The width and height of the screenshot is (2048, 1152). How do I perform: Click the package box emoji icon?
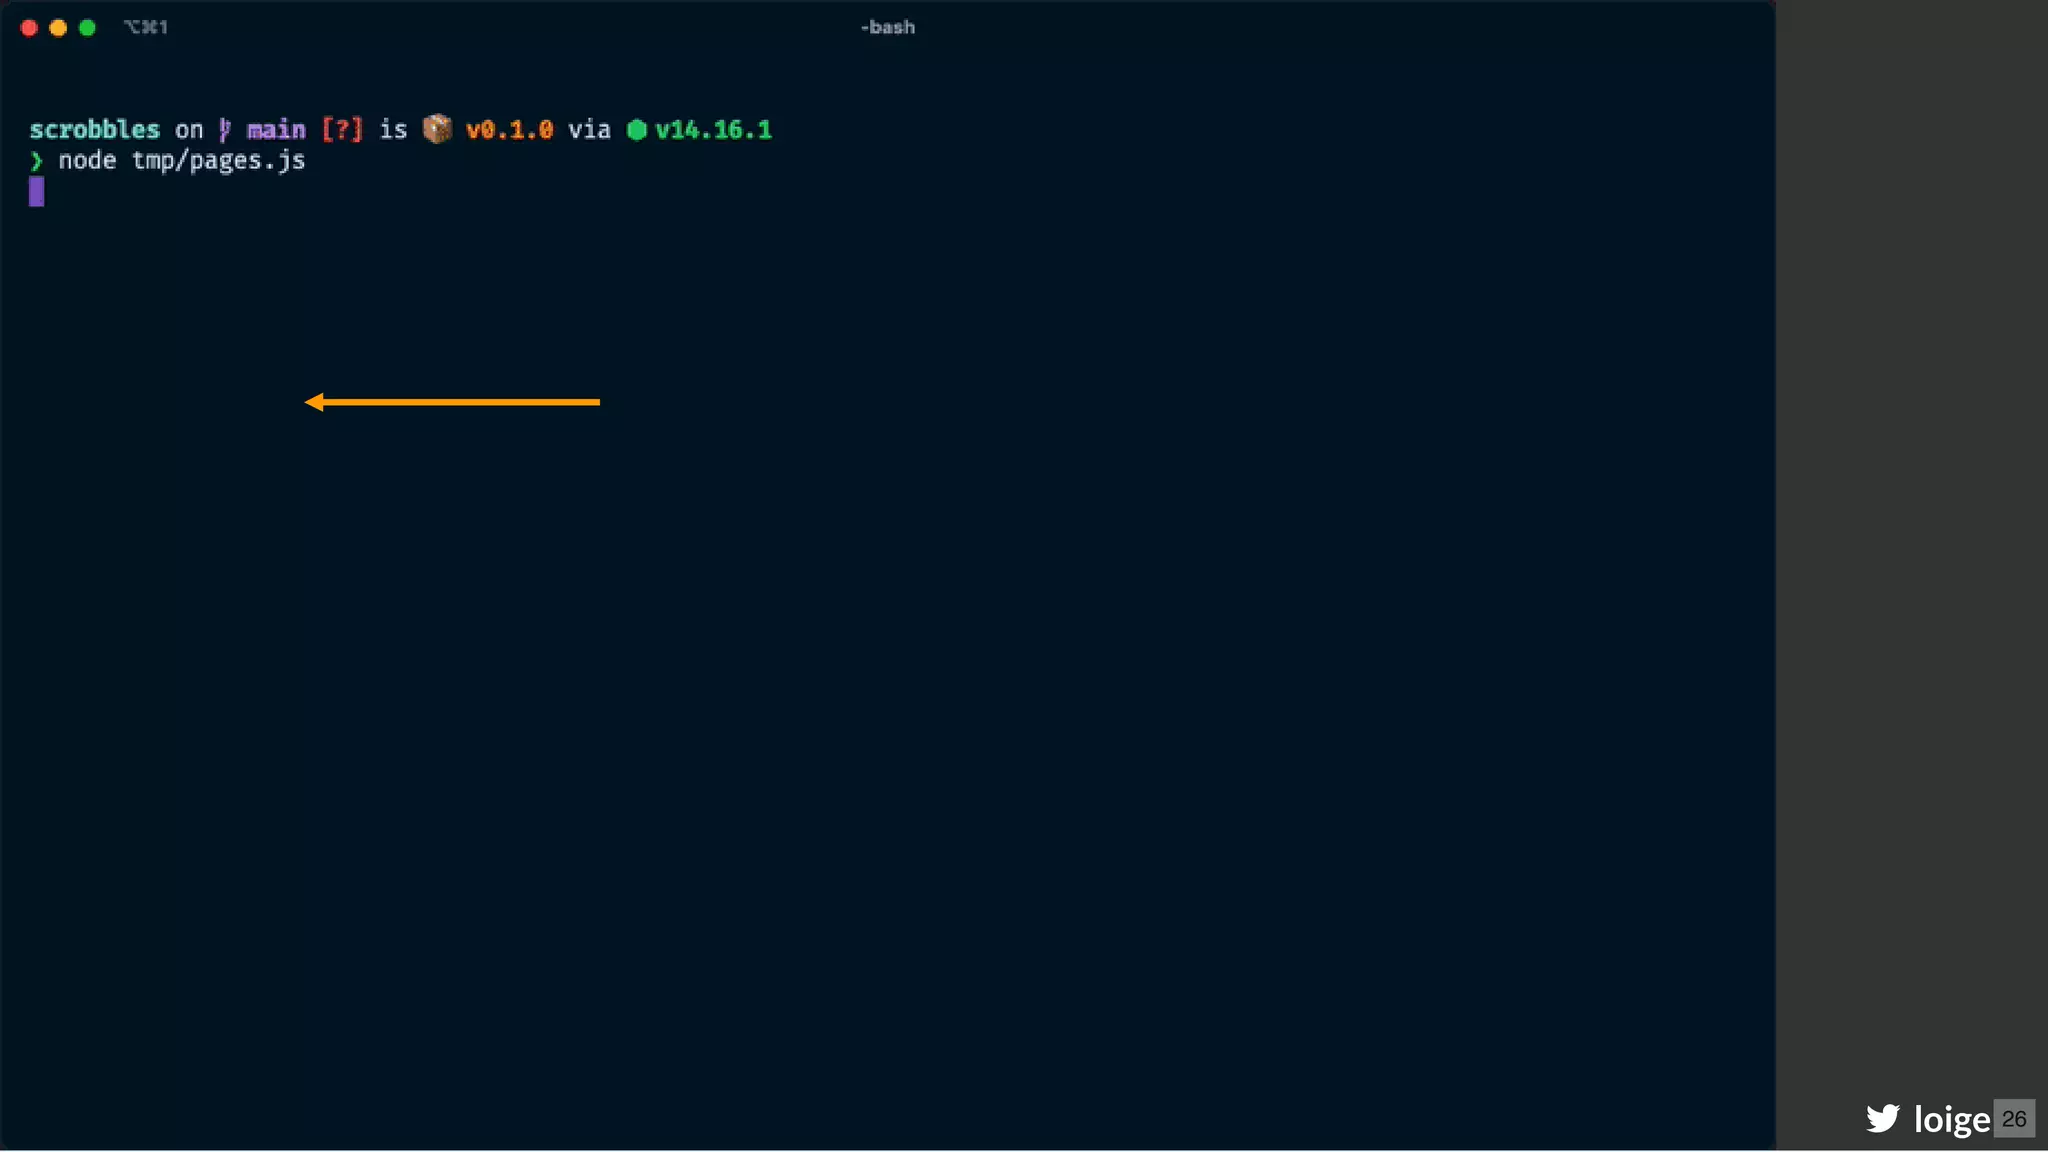click(437, 129)
